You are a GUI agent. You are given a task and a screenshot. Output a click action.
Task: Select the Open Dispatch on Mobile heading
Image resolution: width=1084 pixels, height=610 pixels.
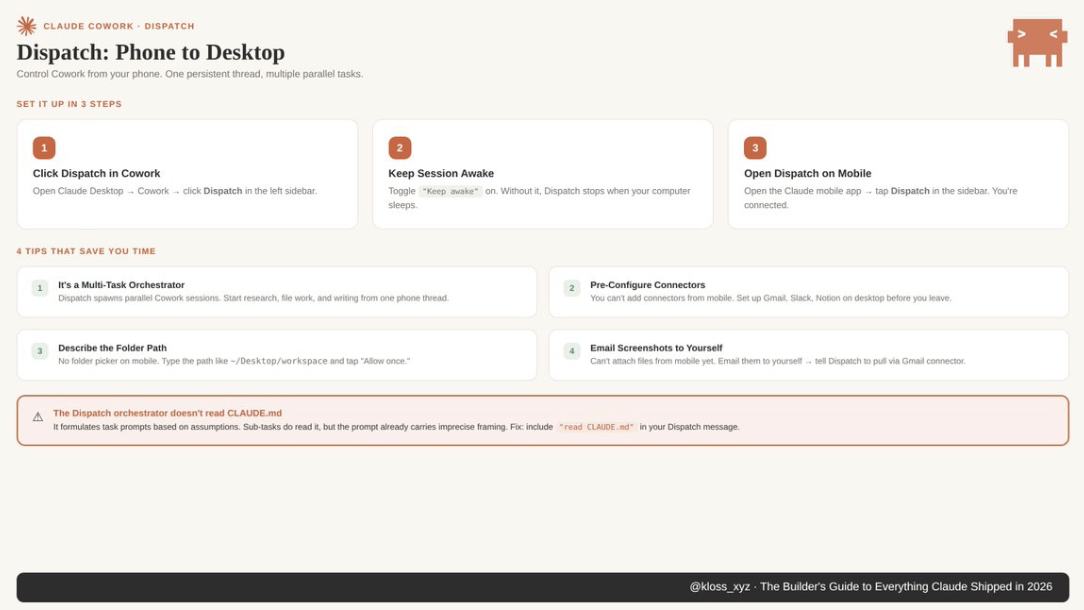[807, 173]
